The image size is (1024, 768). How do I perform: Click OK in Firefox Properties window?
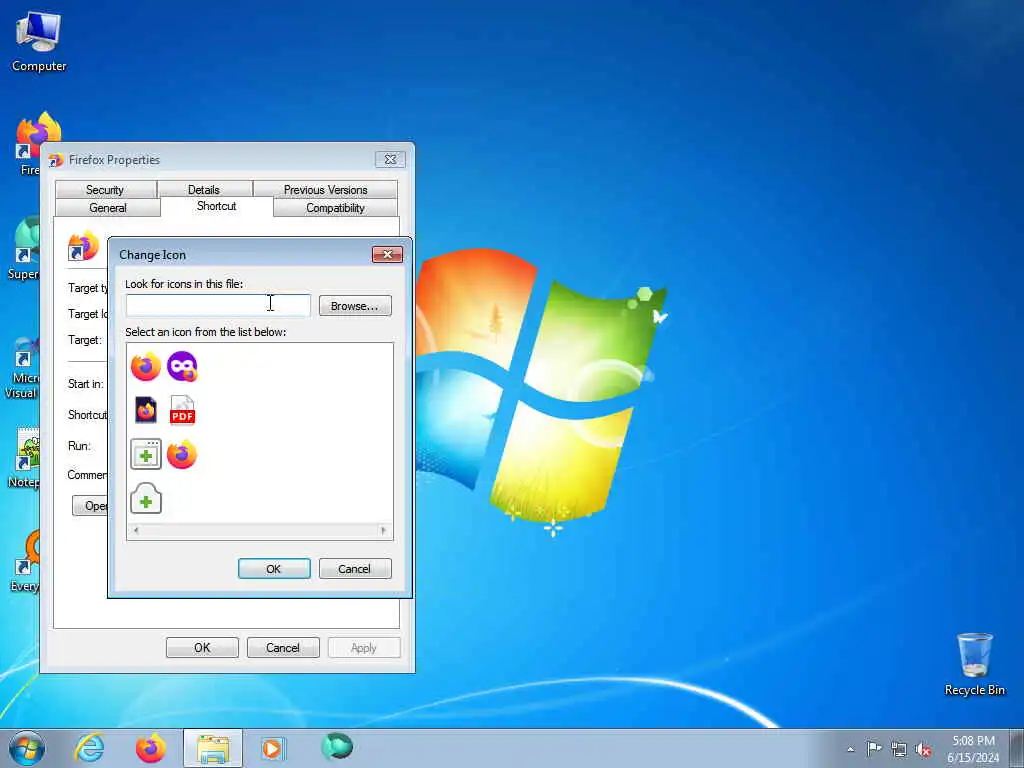coord(202,648)
